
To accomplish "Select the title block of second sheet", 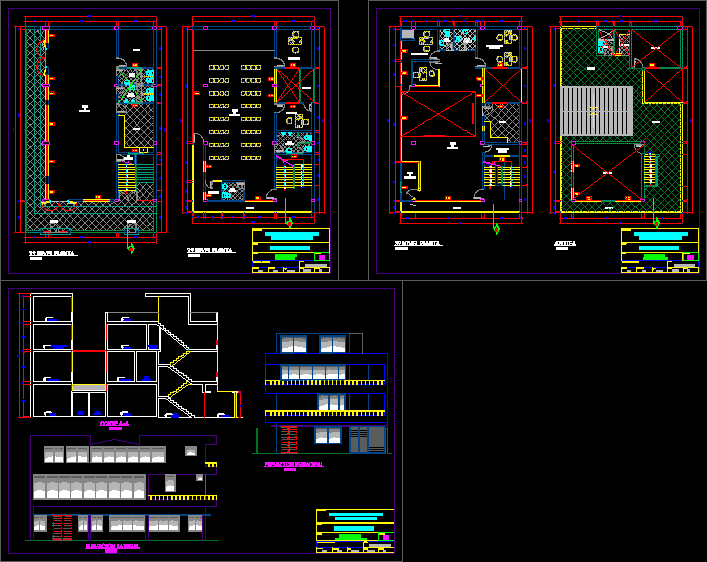I will [659, 250].
